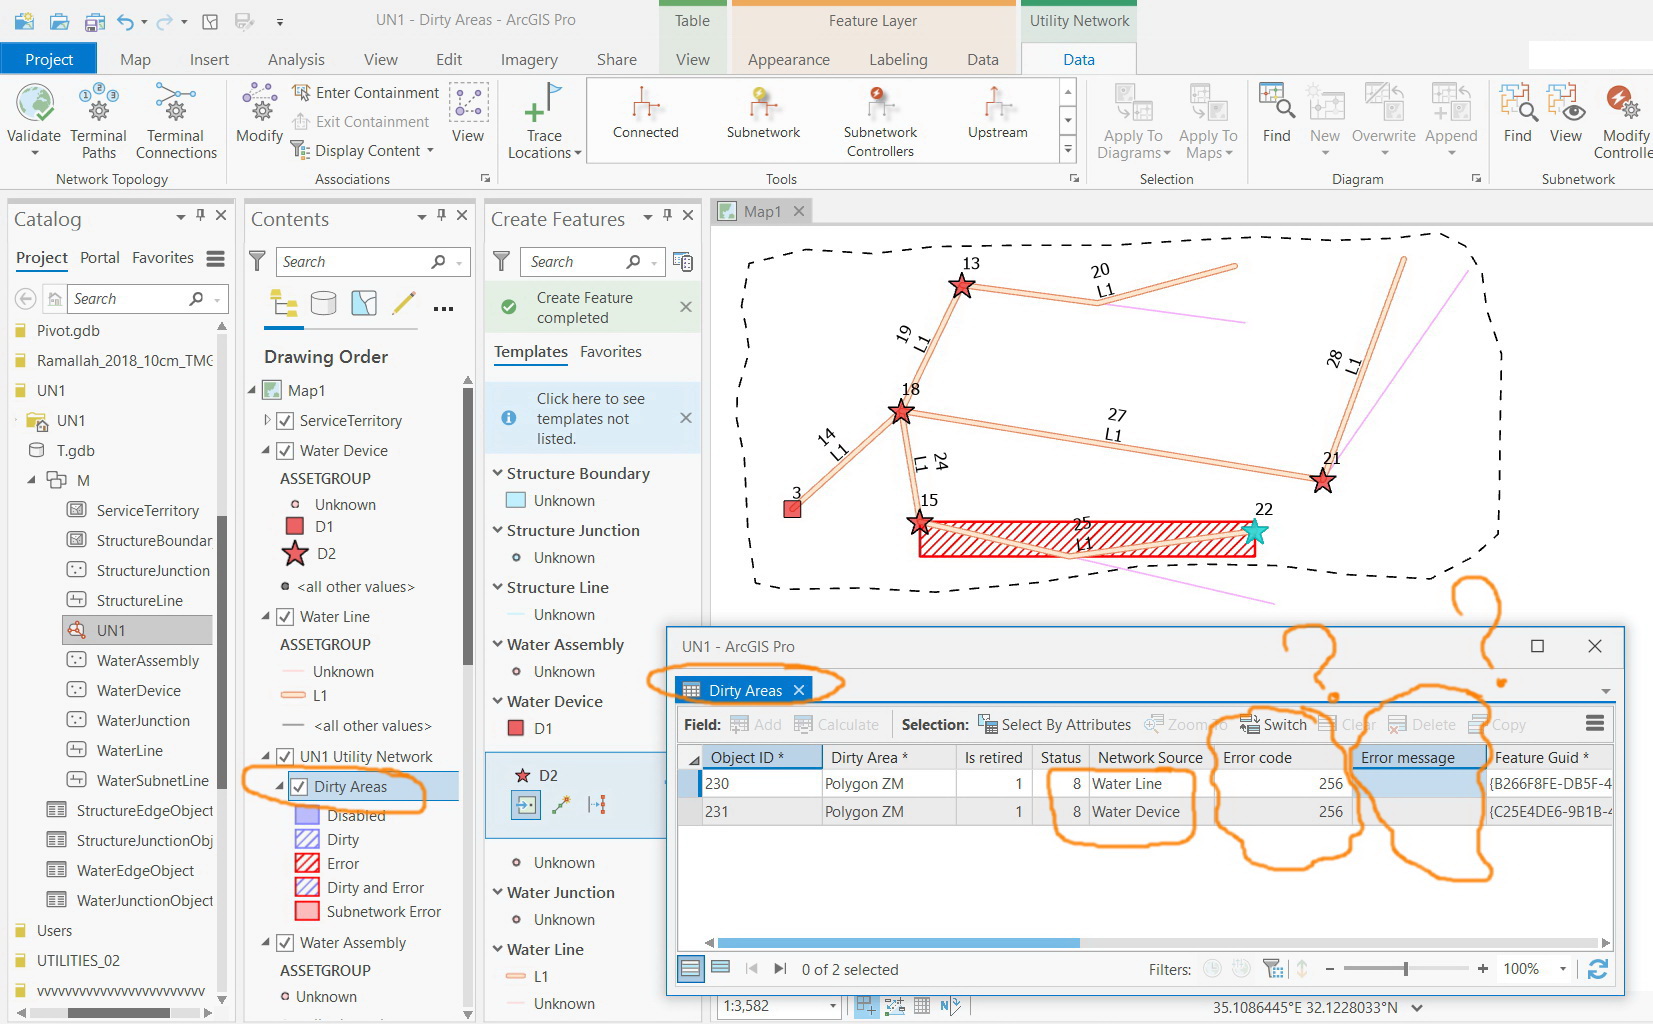The image size is (1653, 1024).
Task: Toggle Water Device layer visibility
Action: (x=285, y=451)
